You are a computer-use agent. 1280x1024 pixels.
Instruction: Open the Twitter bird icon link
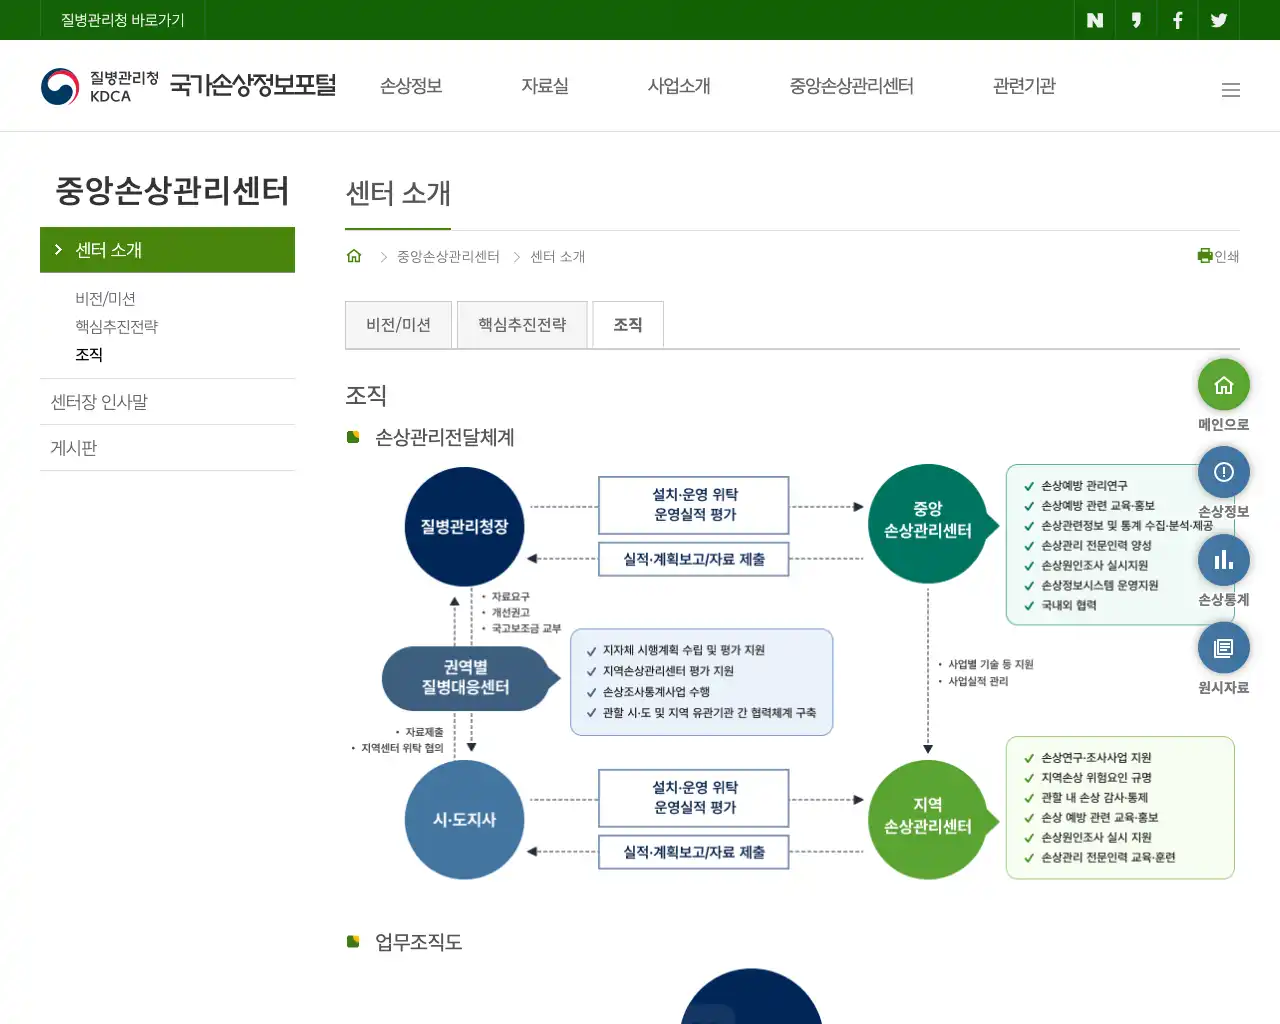click(x=1219, y=20)
